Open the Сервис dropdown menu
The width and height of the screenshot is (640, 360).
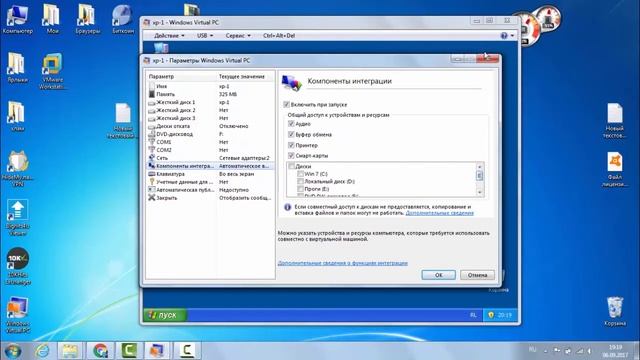pyautogui.click(x=238, y=36)
